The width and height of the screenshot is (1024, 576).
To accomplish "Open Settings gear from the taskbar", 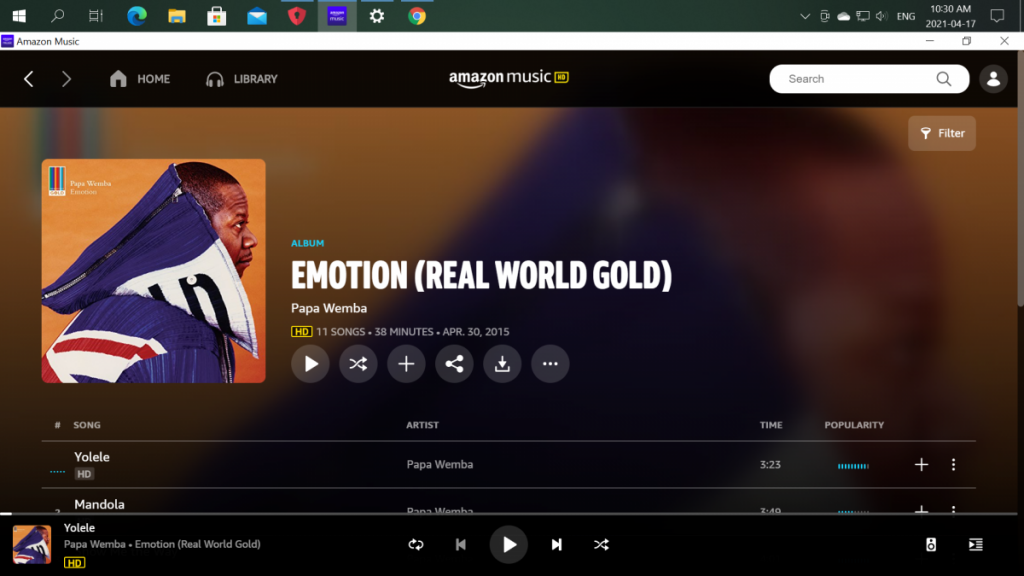I will (377, 16).
